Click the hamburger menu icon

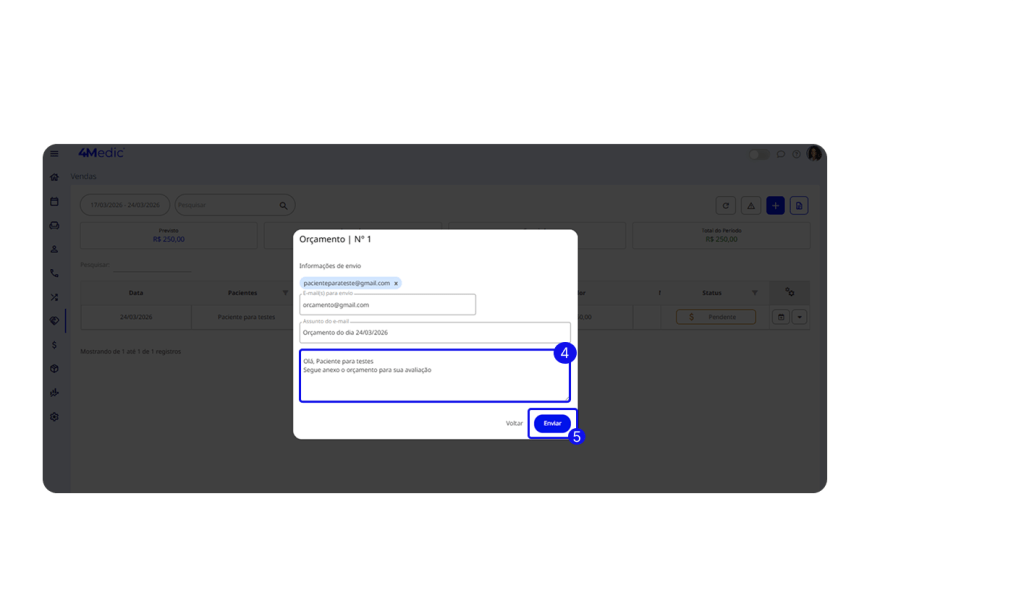click(x=55, y=154)
